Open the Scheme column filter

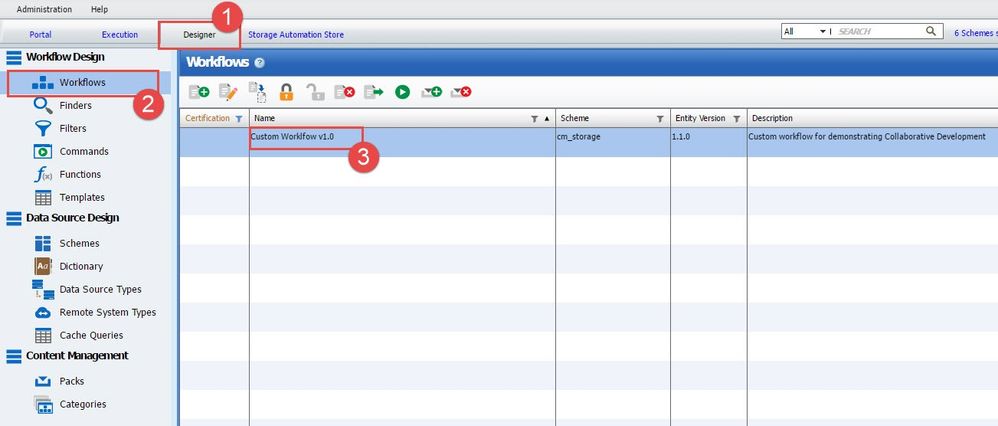(659, 119)
